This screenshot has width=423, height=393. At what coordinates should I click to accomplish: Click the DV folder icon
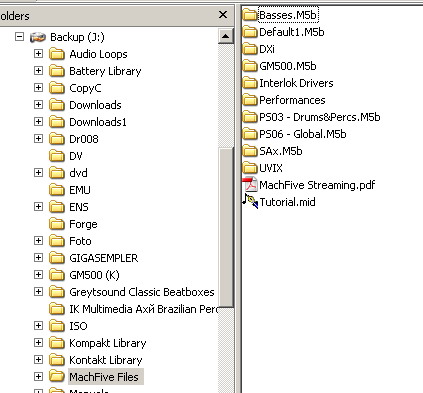57,156
